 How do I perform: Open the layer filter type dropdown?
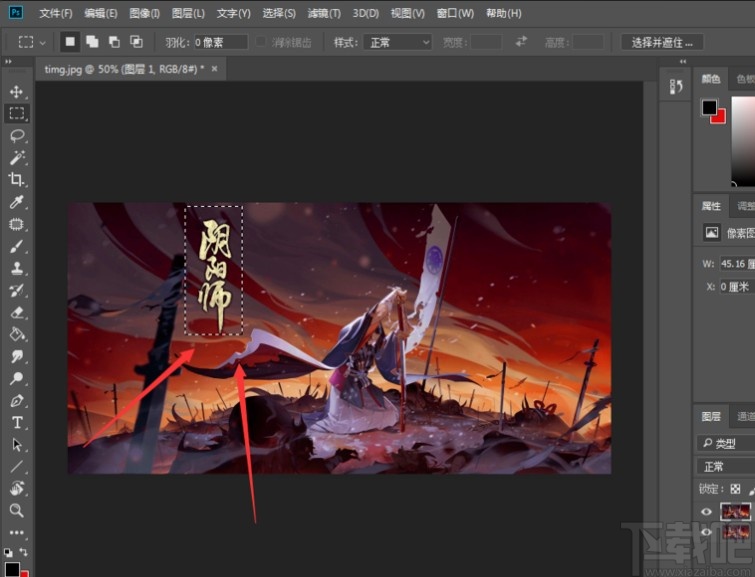tap(726, 443)
